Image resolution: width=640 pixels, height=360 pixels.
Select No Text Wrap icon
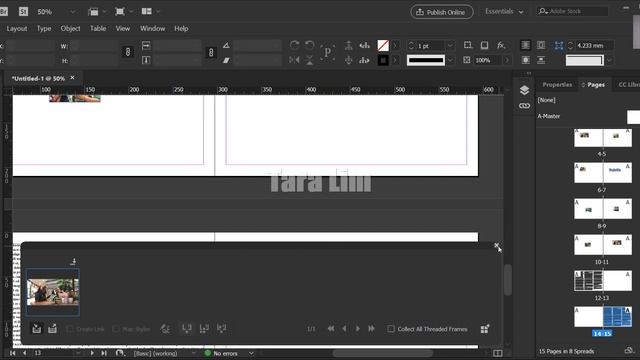pos(526,45)
